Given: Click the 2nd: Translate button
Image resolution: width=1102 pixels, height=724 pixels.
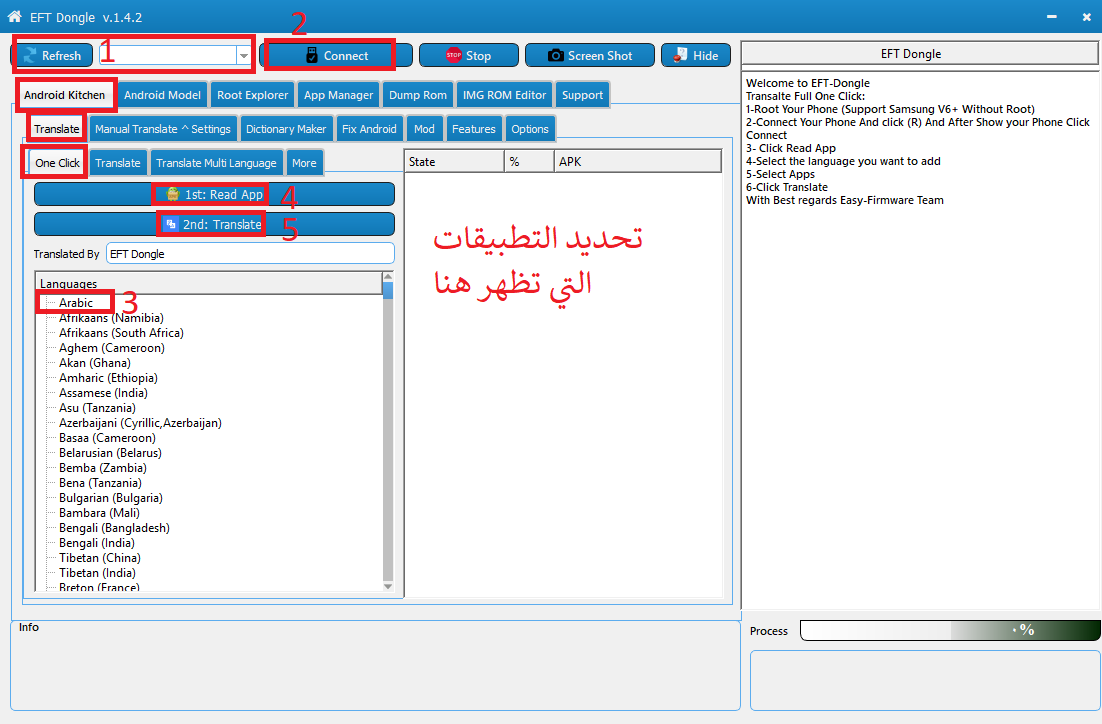Looking at the screenshot, I should click(214, 224).
